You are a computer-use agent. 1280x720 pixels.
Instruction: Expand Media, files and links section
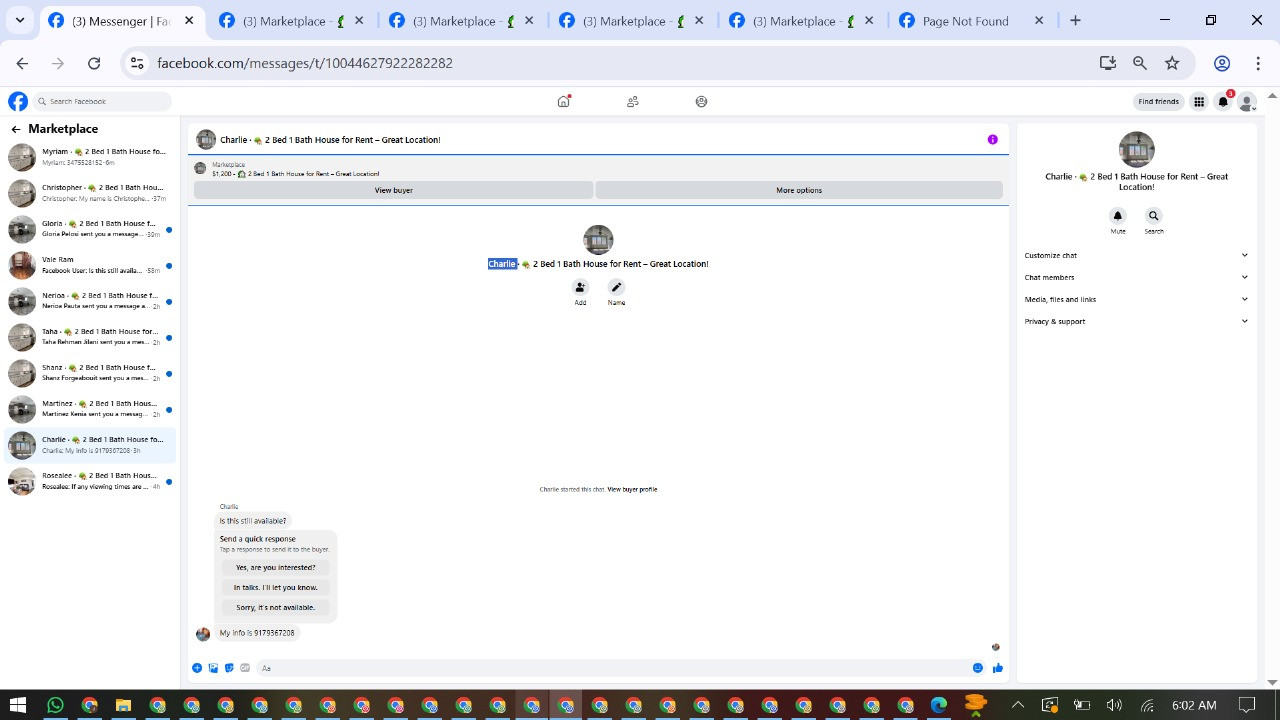tap(1136, 299)
